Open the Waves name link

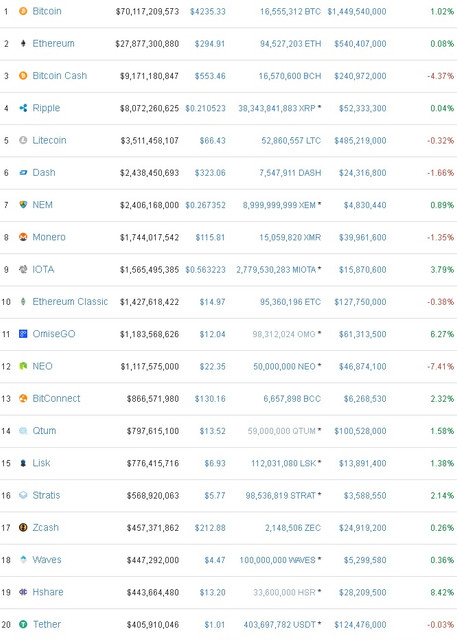(x=47, y=559)
